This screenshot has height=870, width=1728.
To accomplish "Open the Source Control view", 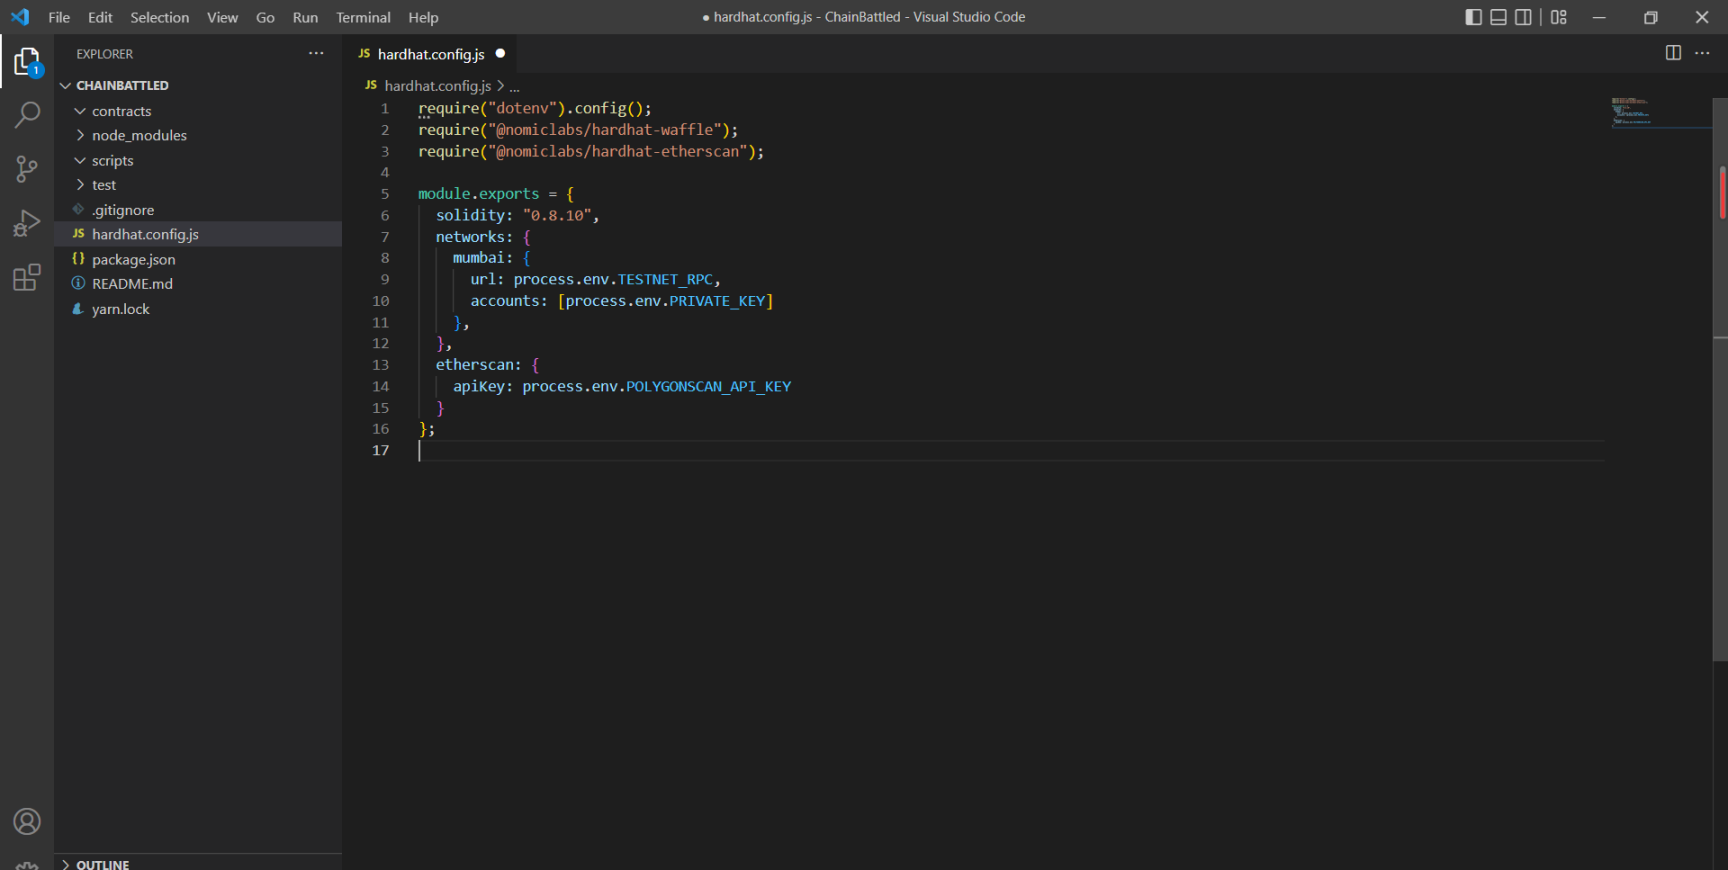I will coord(27,169).
